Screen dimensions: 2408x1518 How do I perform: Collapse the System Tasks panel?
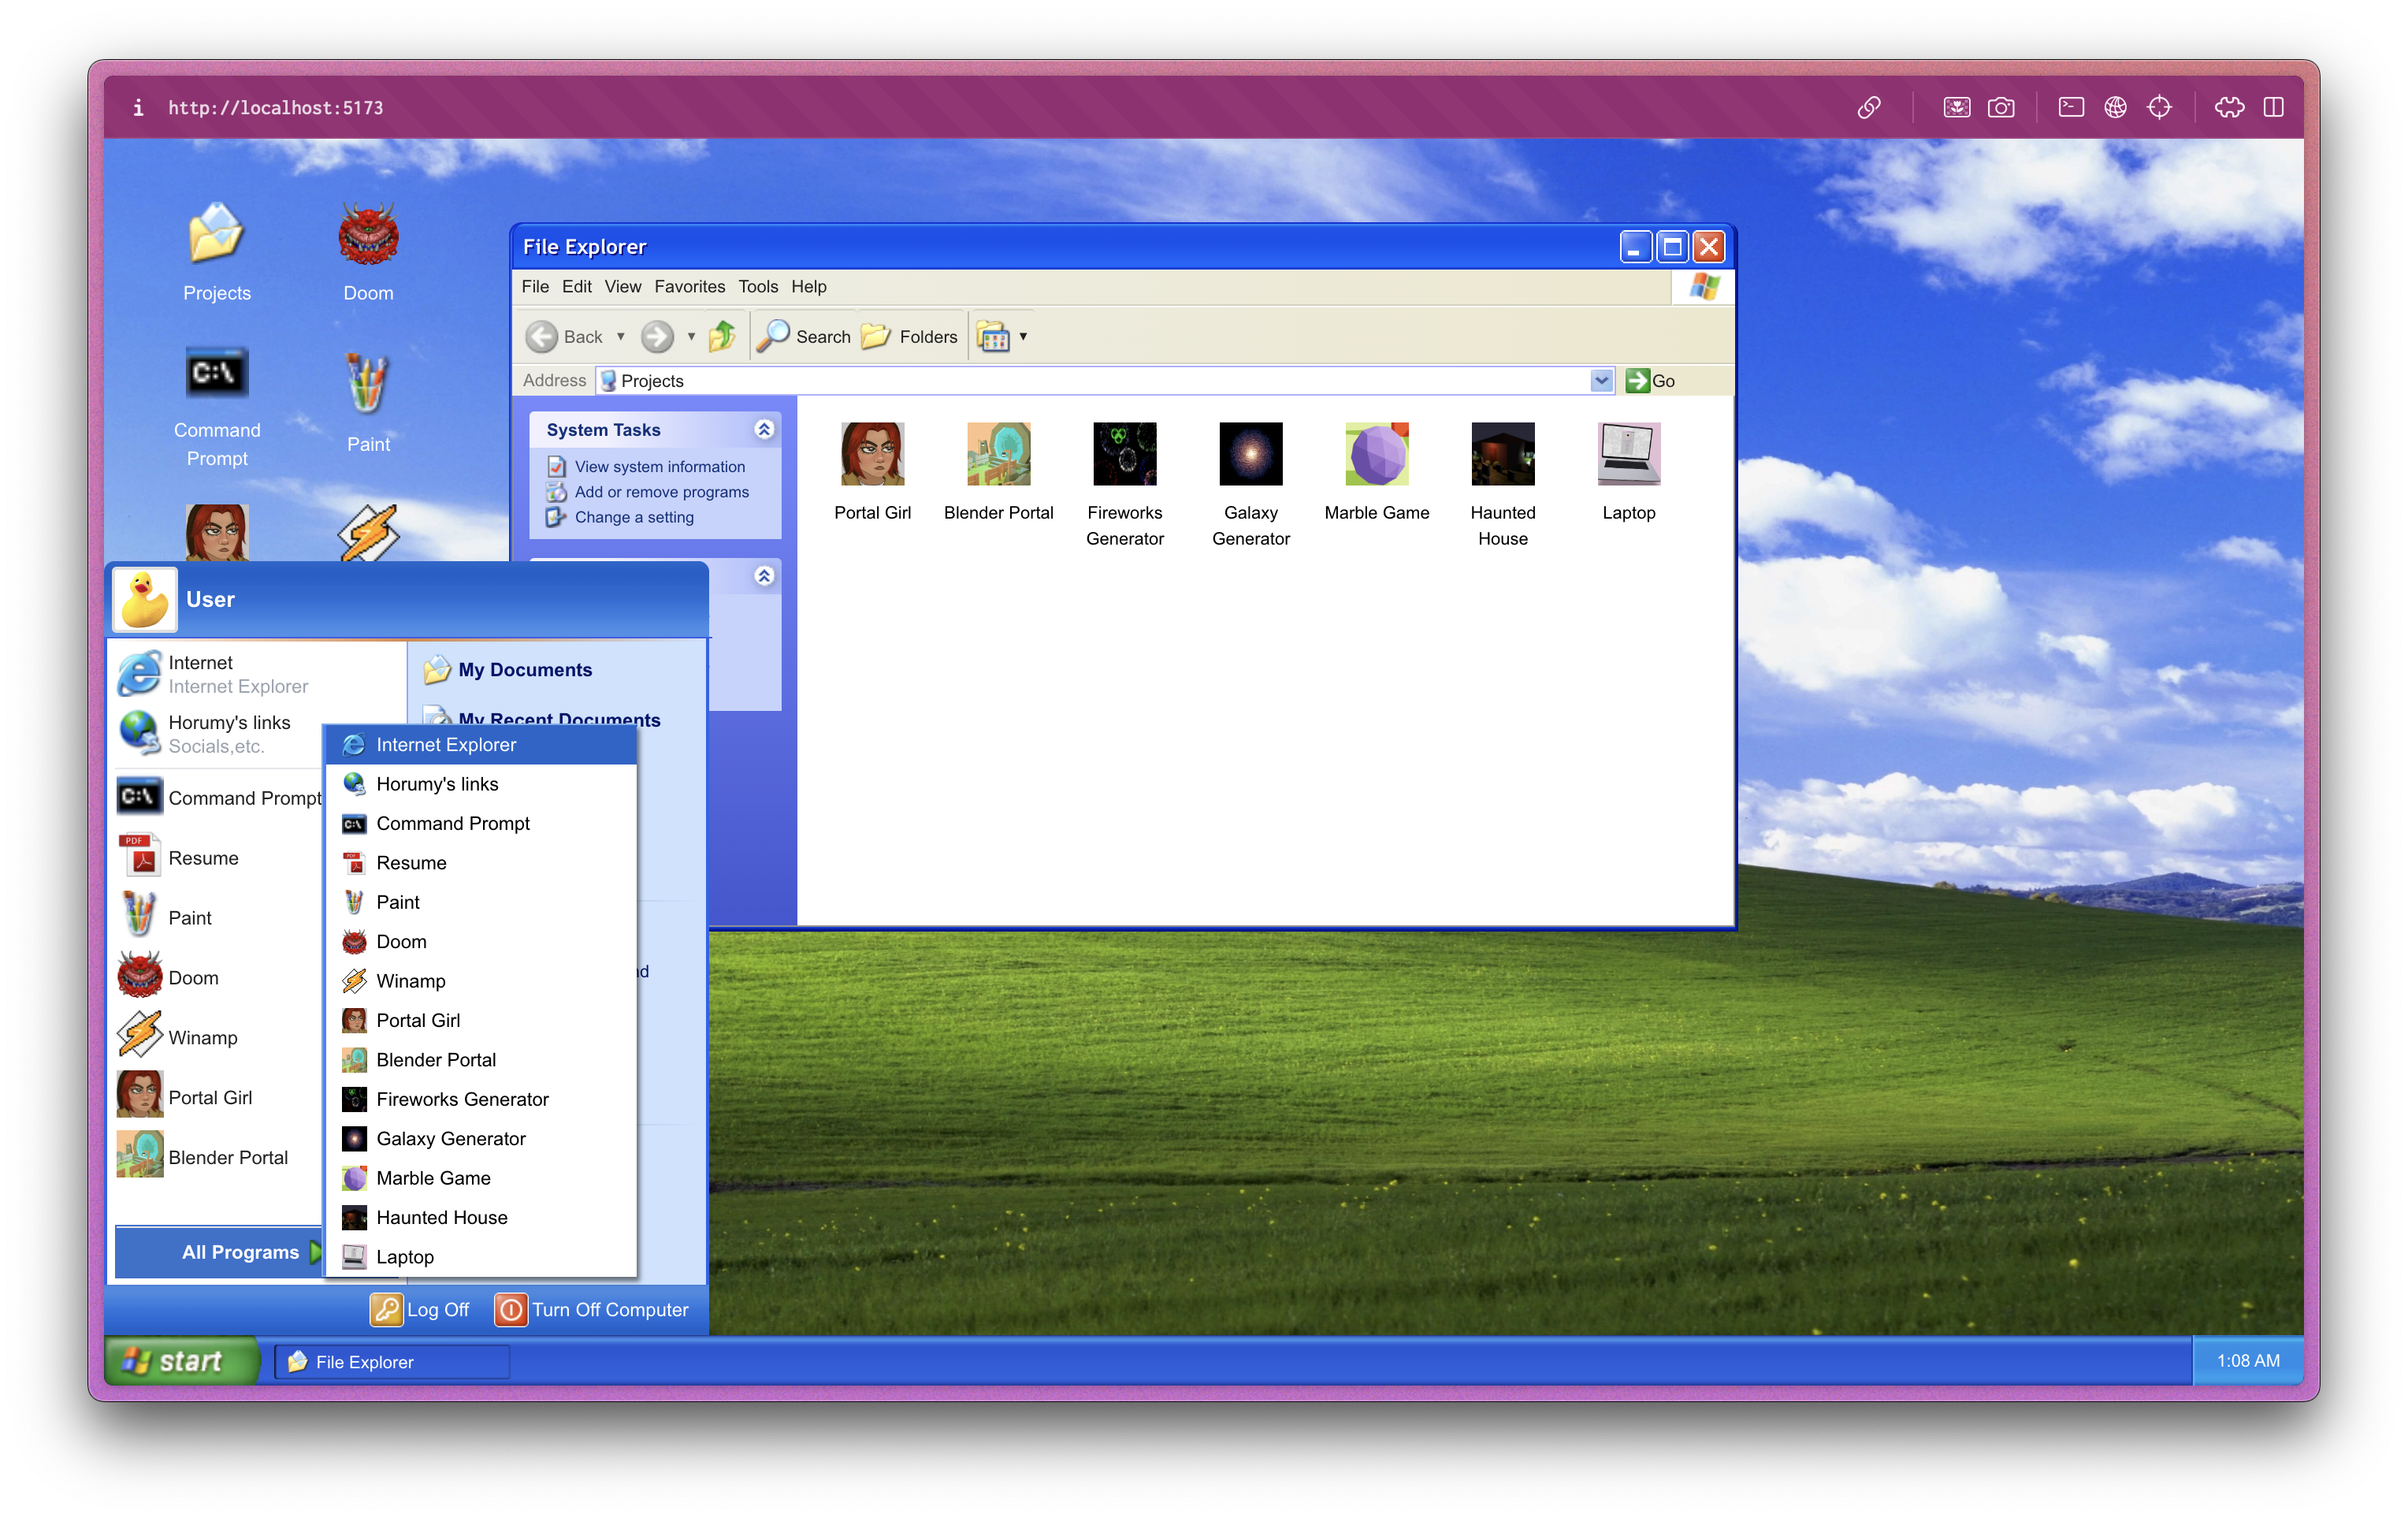(x=764, y=429)
